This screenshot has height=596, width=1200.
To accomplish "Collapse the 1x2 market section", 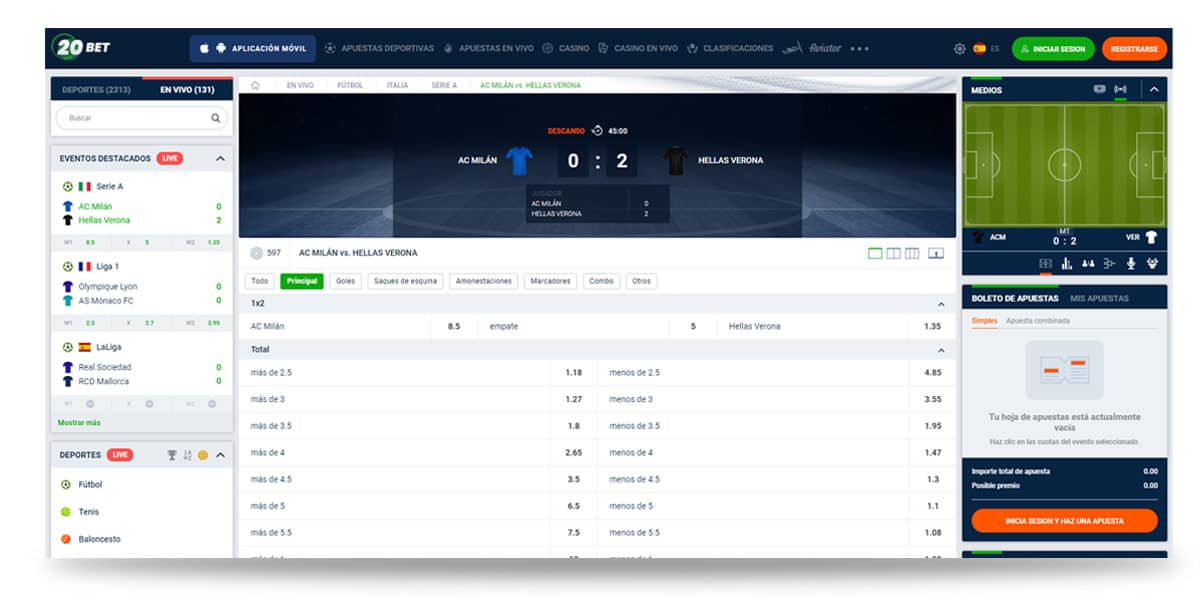I will point(941,303).
